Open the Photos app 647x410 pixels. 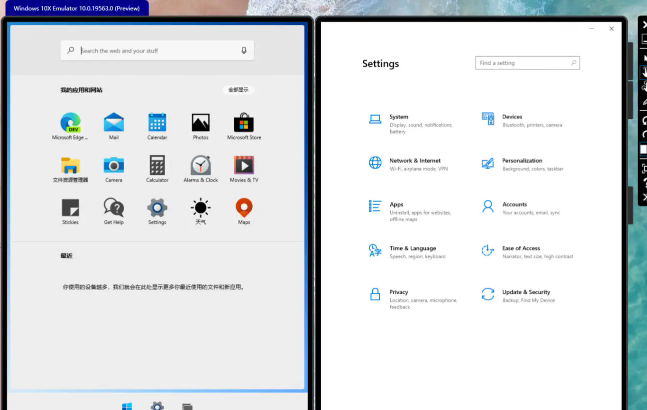(200, 123)
